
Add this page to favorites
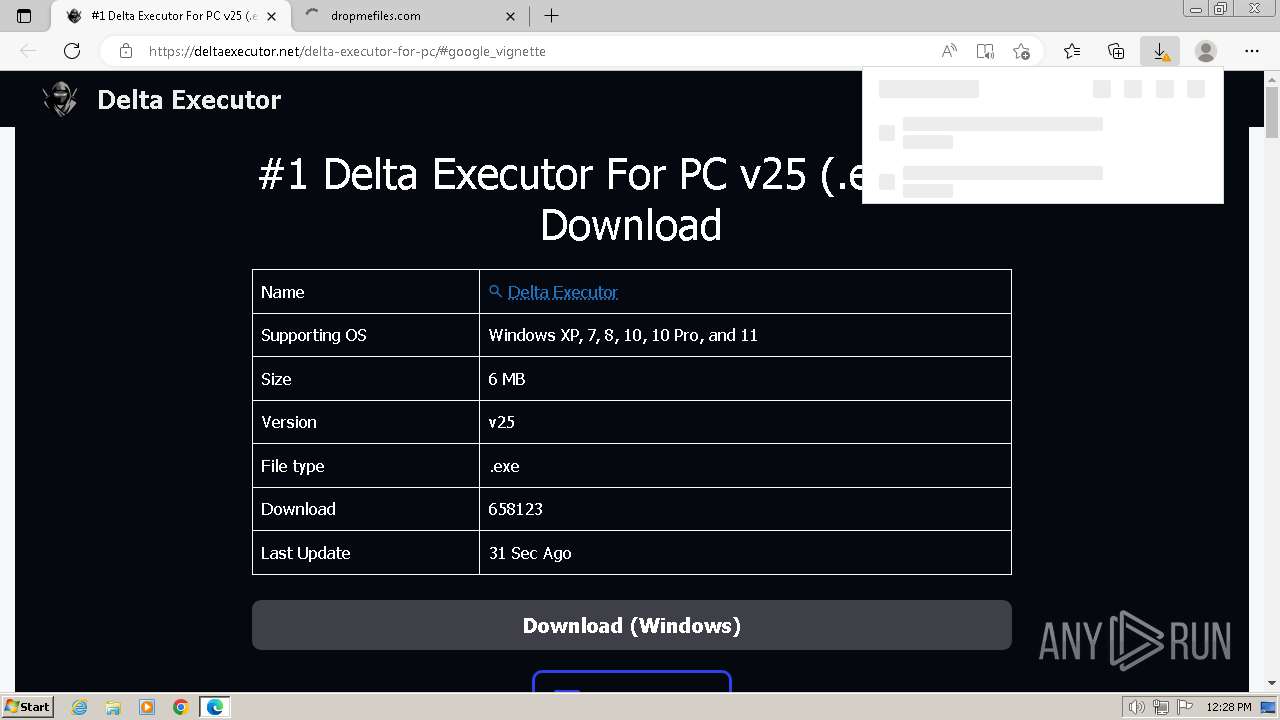tap(1021, 51)
